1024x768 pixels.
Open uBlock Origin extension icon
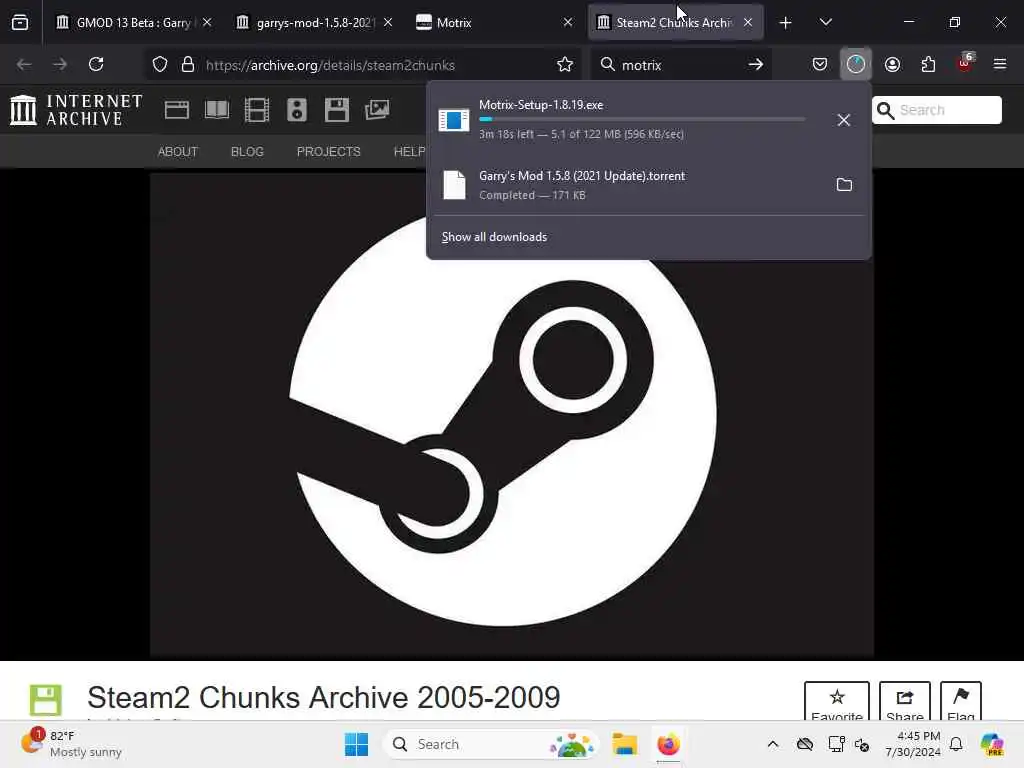[x=965, y=65]
